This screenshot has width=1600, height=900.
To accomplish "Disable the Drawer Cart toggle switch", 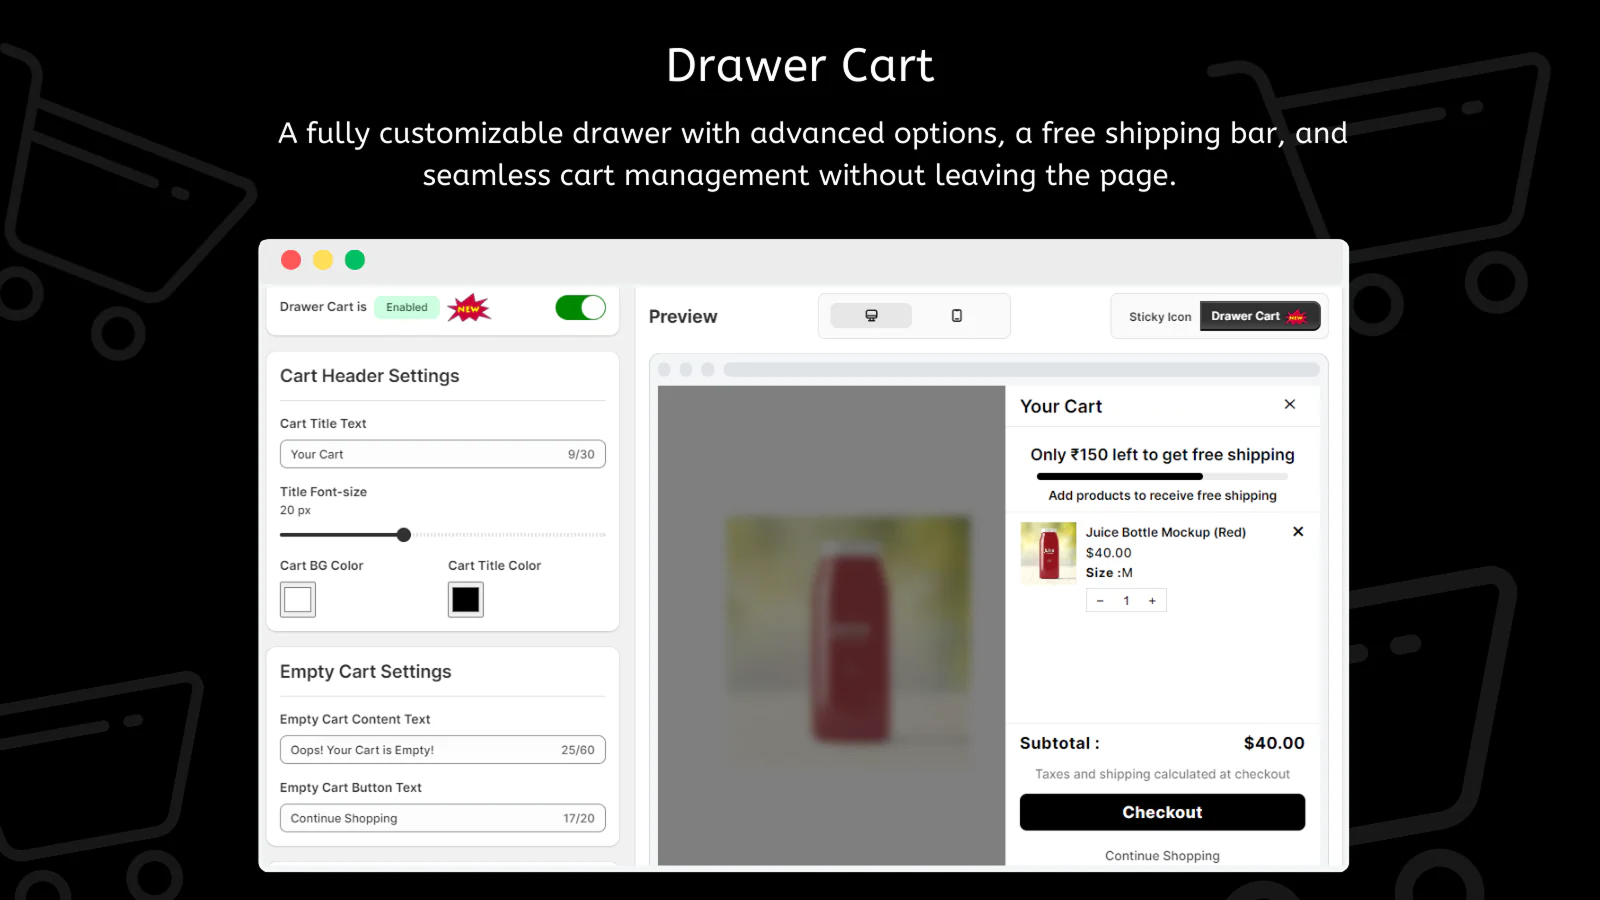I will tap(580, 308).
